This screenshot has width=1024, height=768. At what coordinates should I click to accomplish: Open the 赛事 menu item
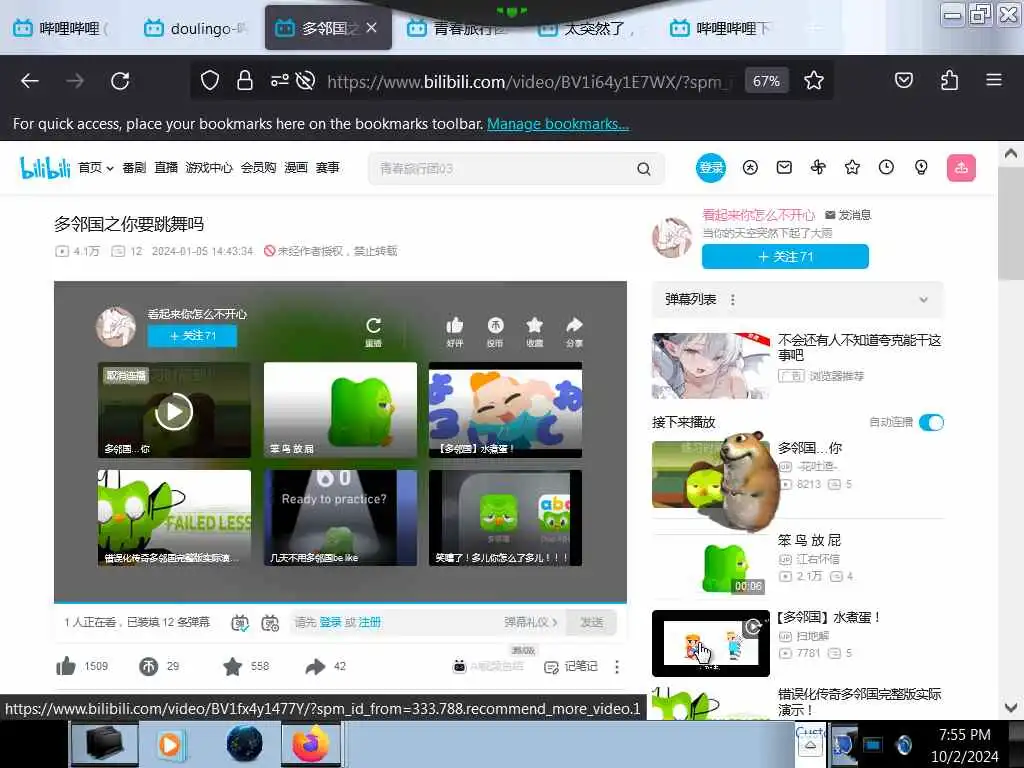(x=328, y=168)
